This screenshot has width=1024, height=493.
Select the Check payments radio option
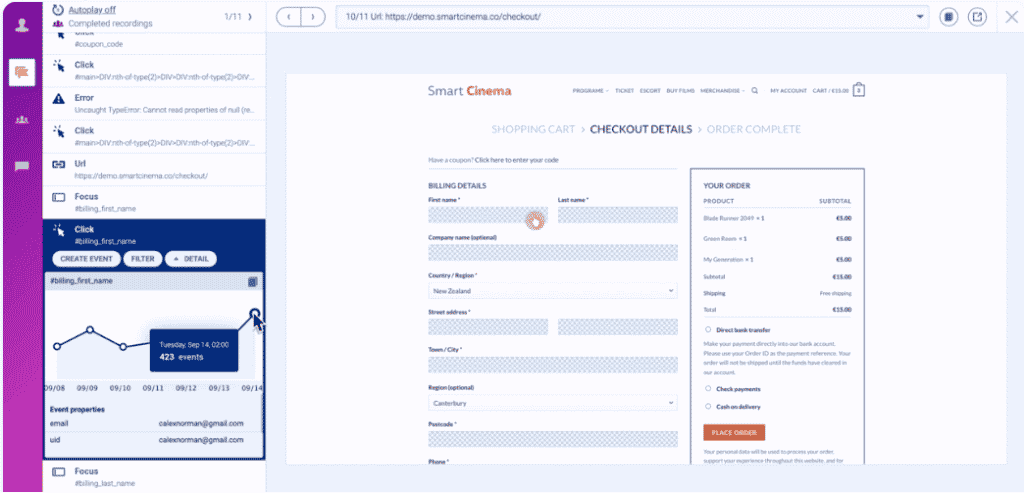[708, 389]
